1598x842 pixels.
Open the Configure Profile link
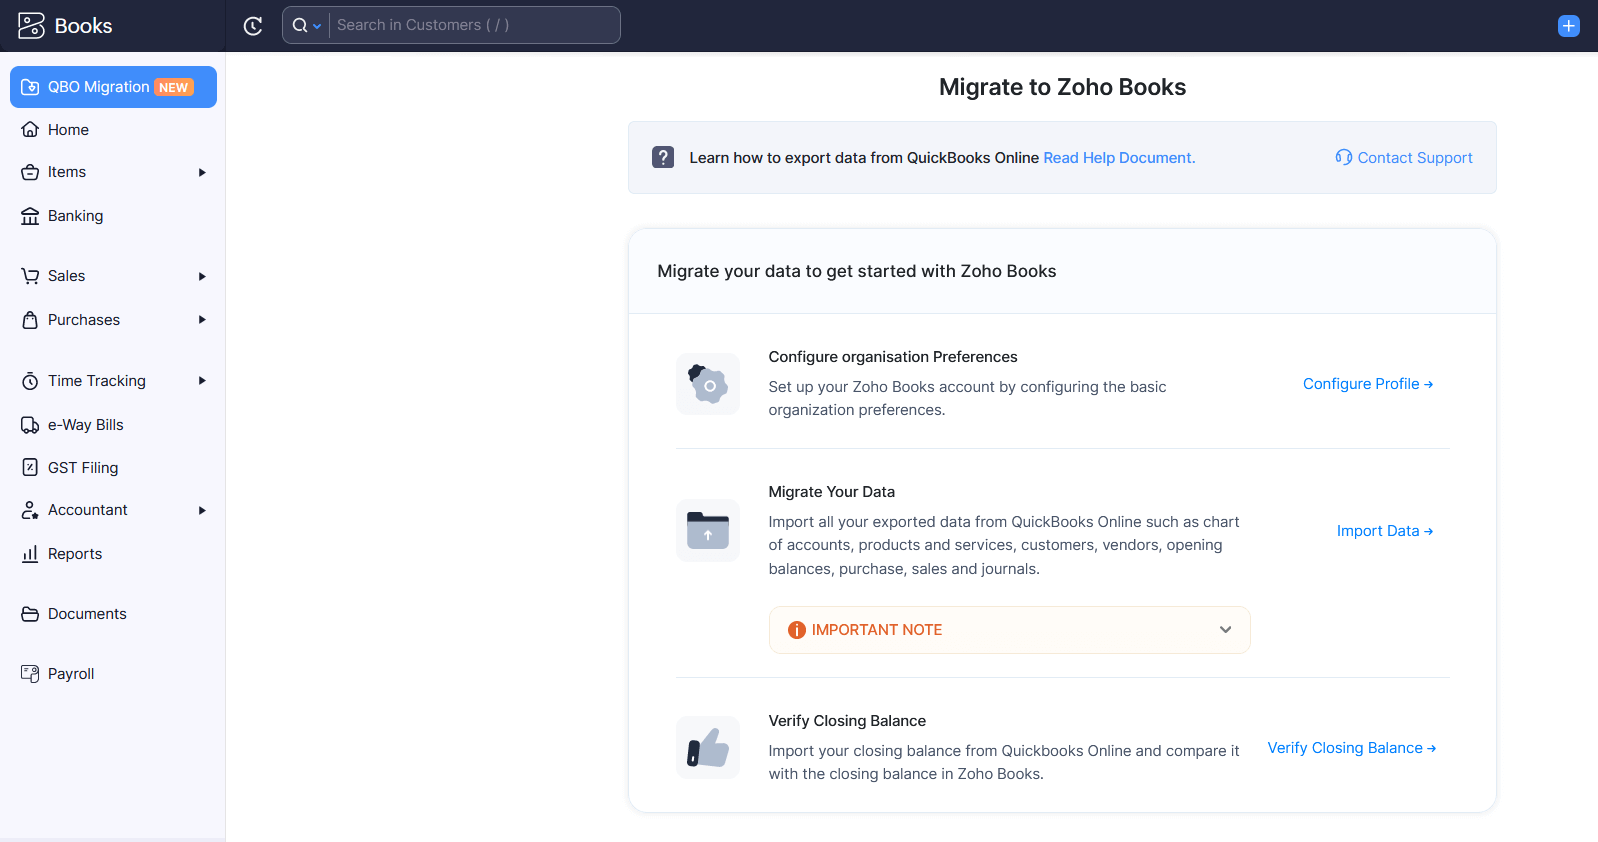(x=1368, y=384)
